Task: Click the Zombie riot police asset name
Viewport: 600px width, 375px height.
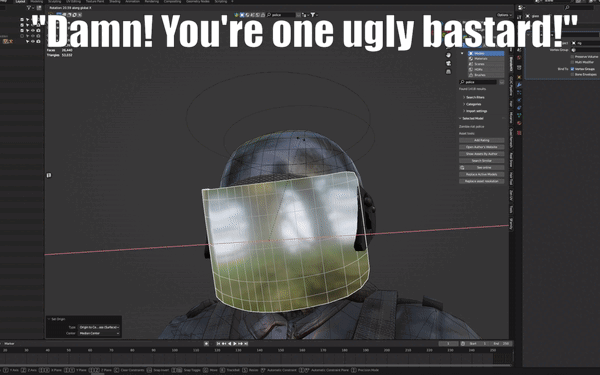Action: click(x=472, y=127)
